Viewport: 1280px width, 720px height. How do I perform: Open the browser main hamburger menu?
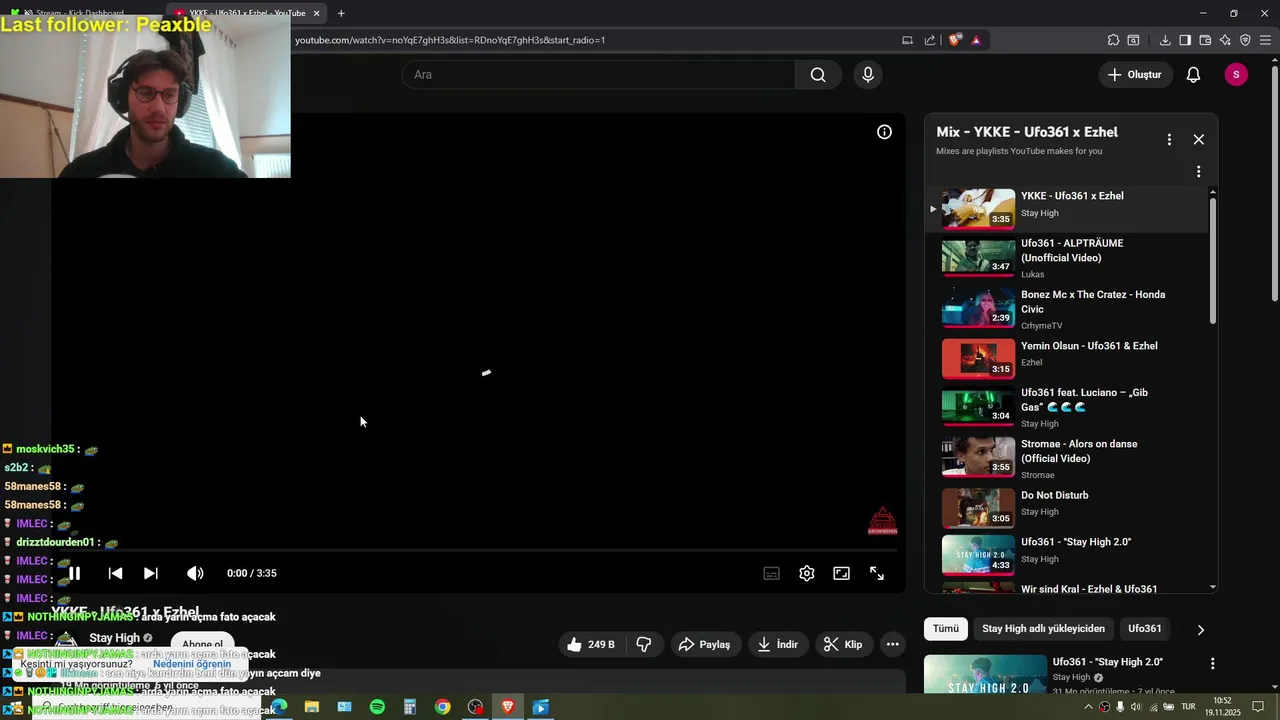pos(1266,40)
